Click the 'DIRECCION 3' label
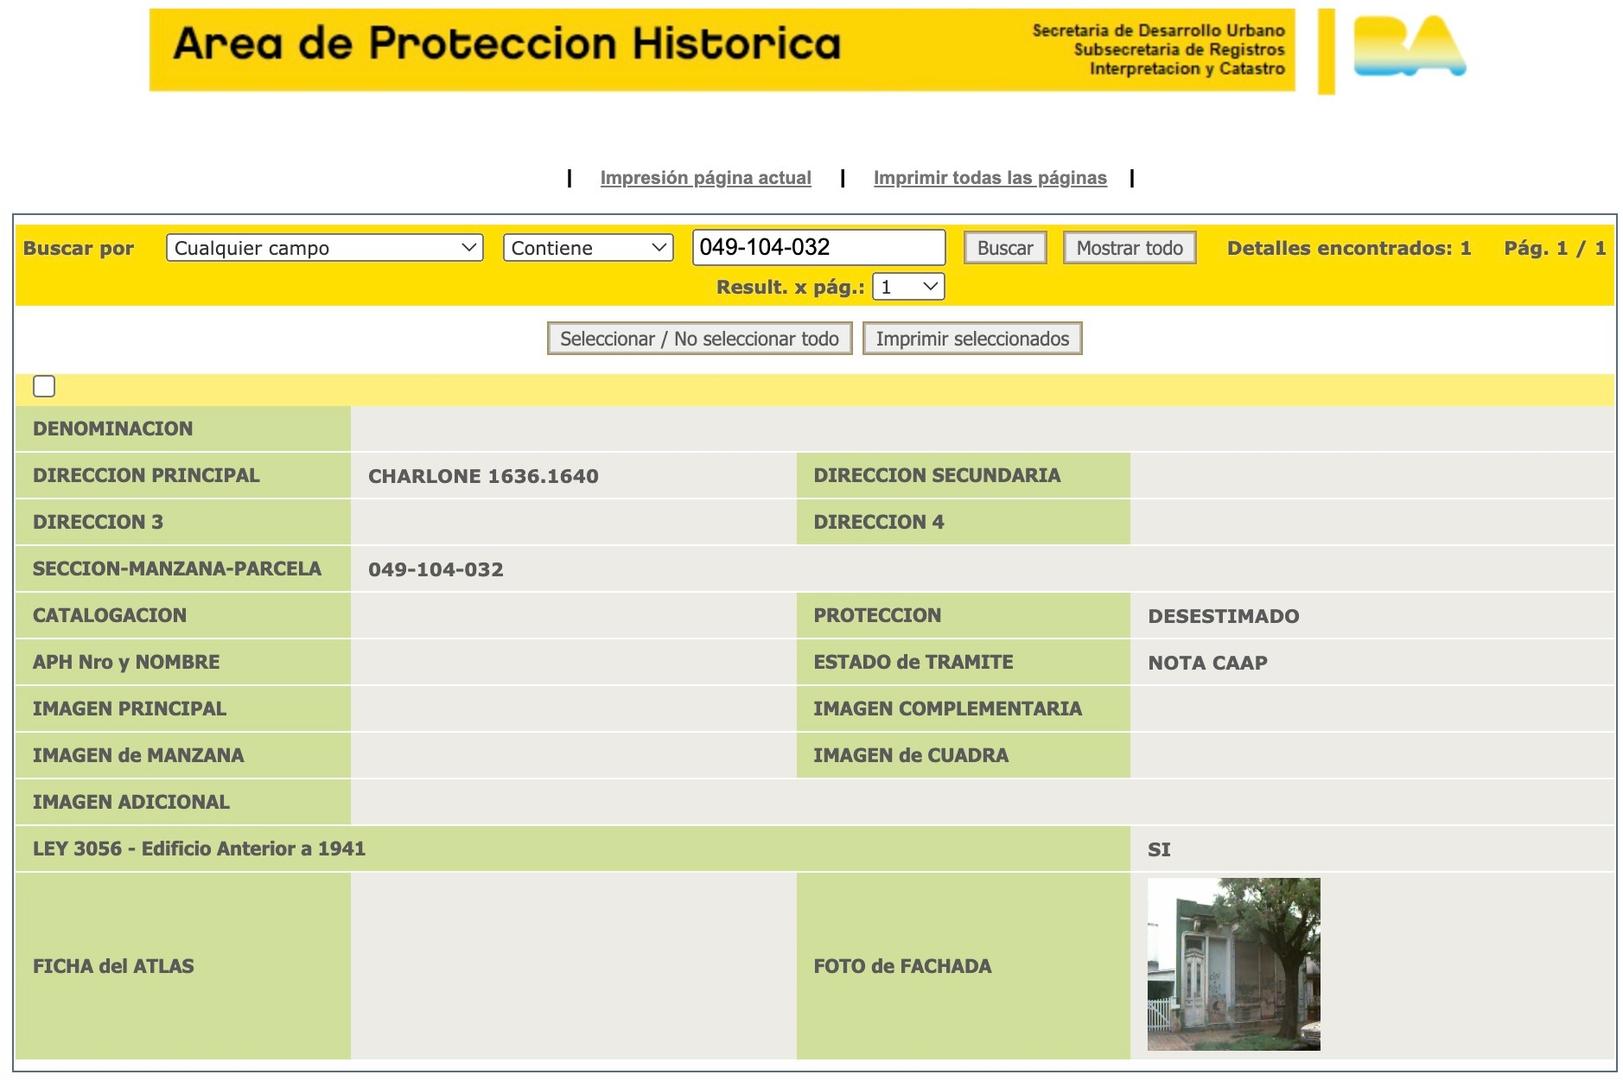The image size is (1623, 1080). click(98, 522)
